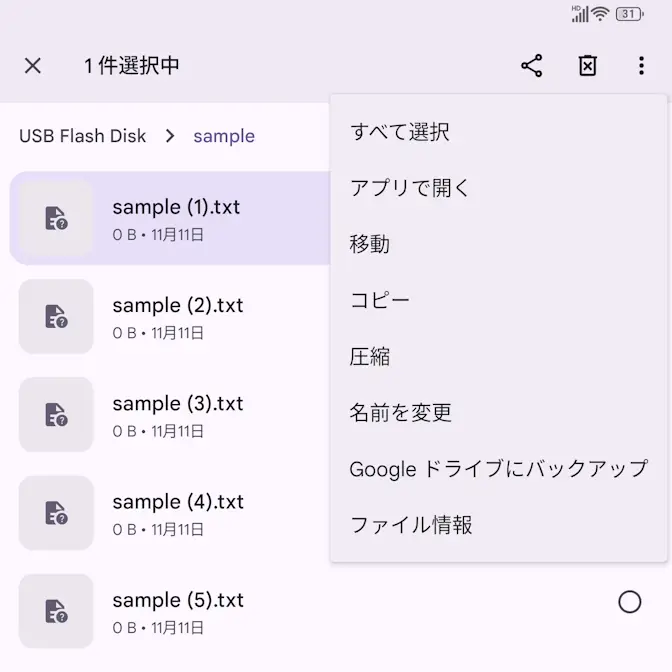Select 移動 in the overflow menu

(x=370, y=244)
